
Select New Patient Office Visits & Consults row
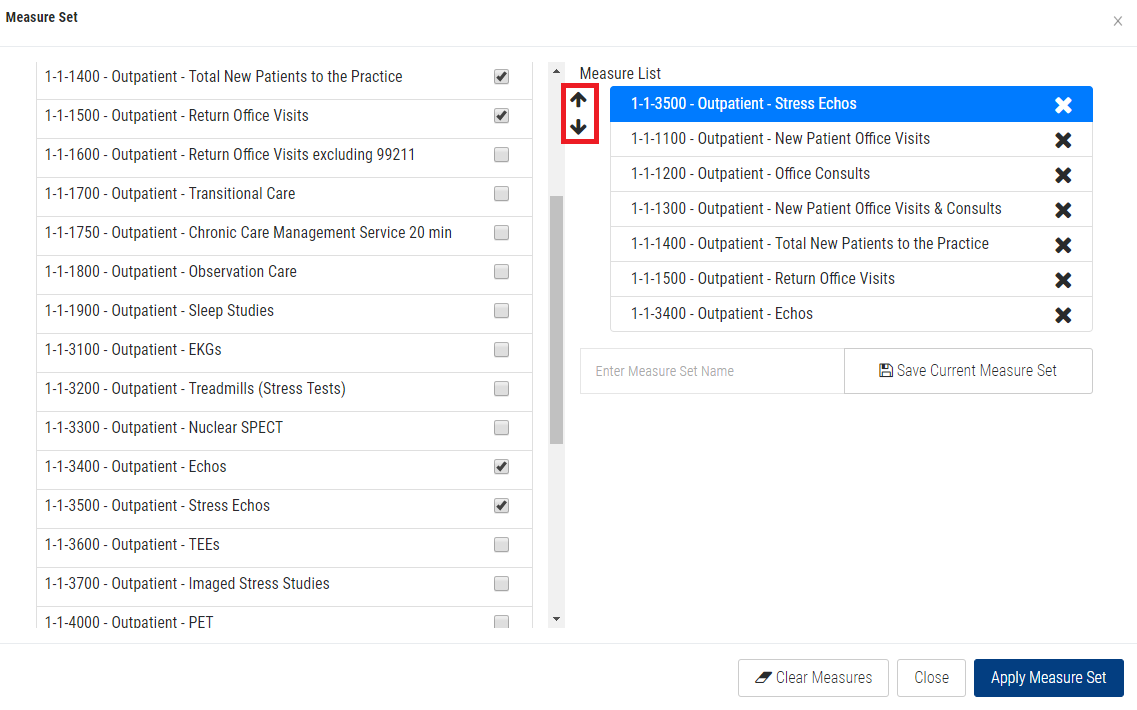point(815,209)
